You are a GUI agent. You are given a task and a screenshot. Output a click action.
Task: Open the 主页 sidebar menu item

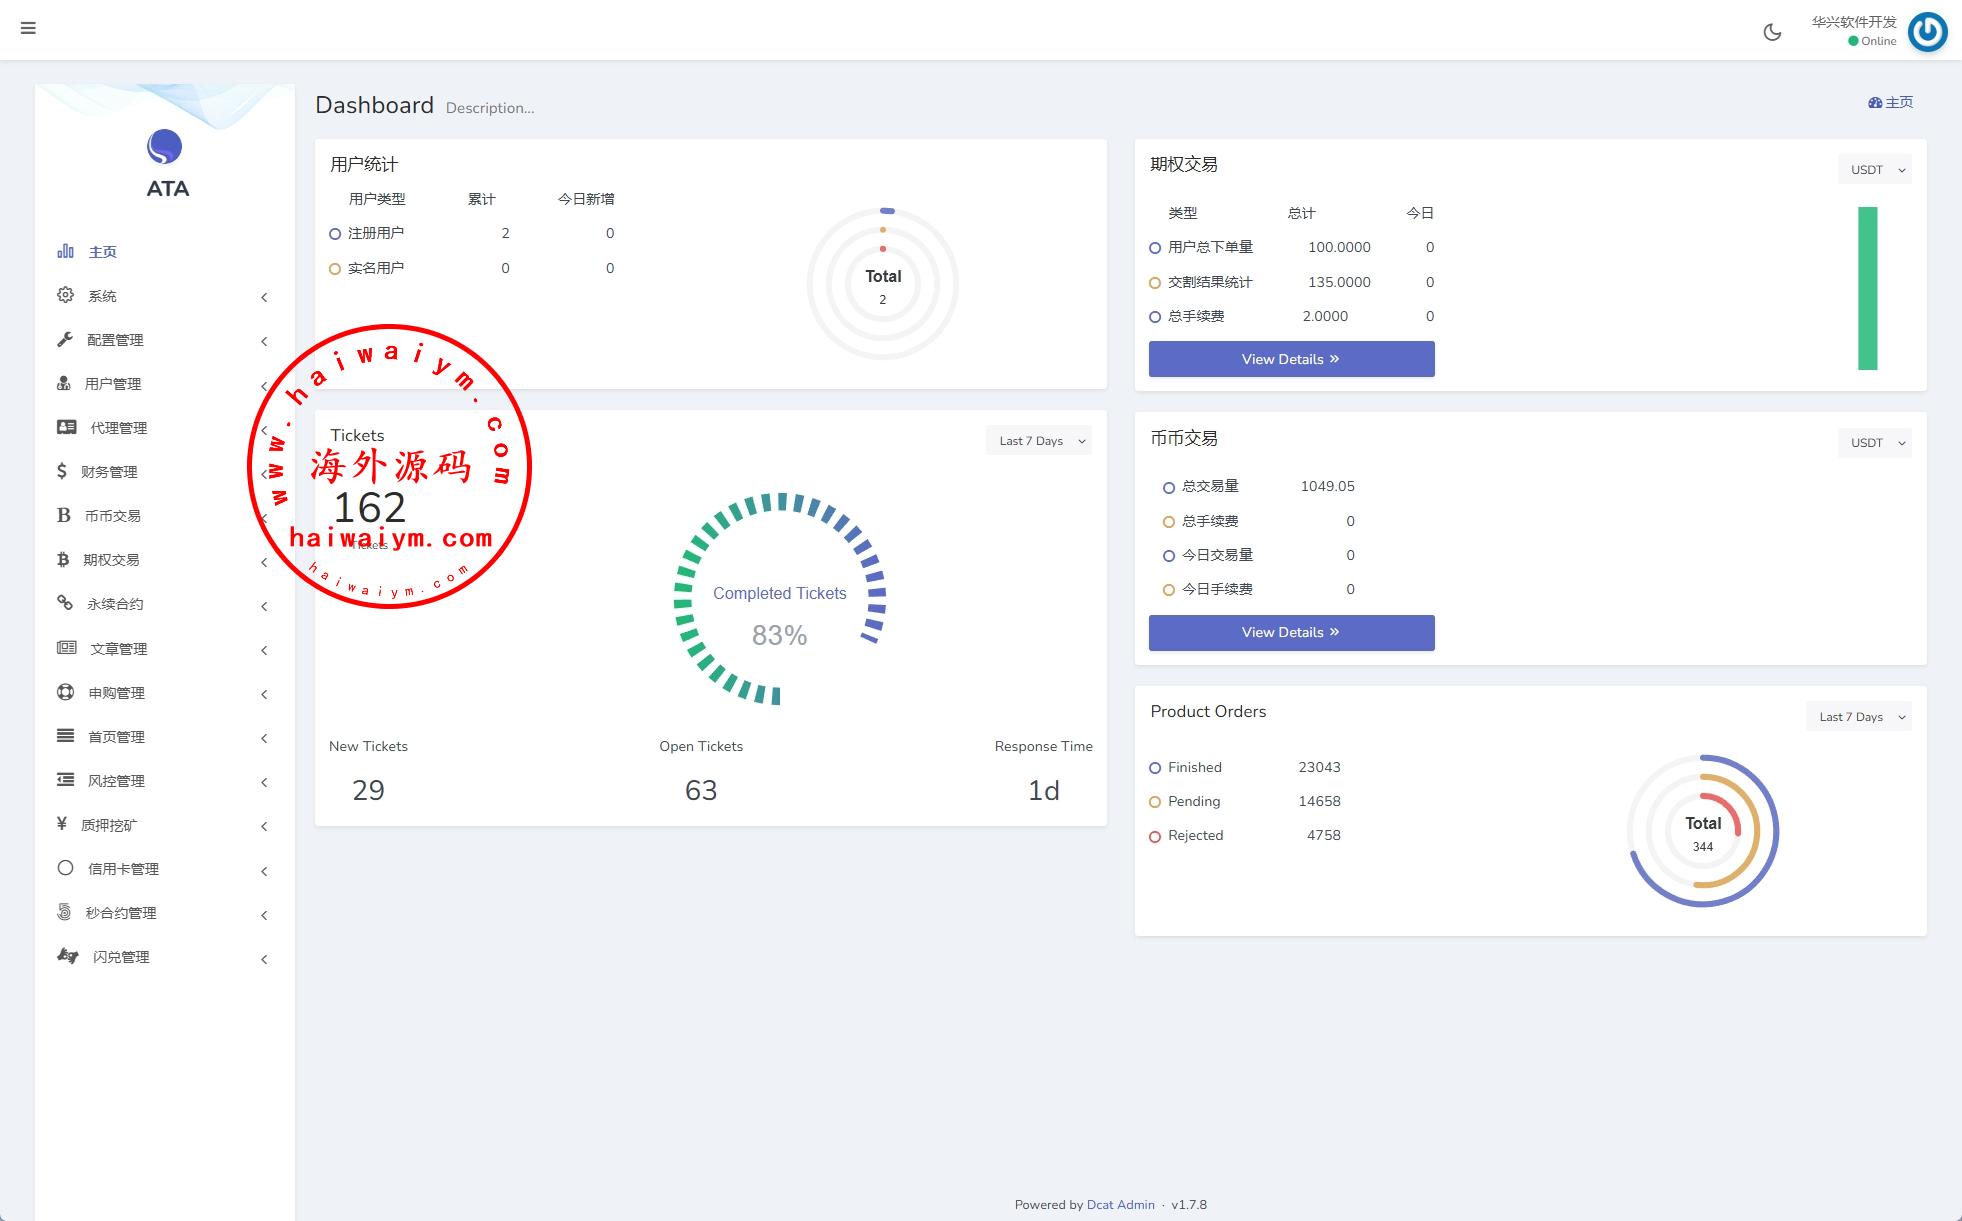pyautogui.click(x=102, y=252)
